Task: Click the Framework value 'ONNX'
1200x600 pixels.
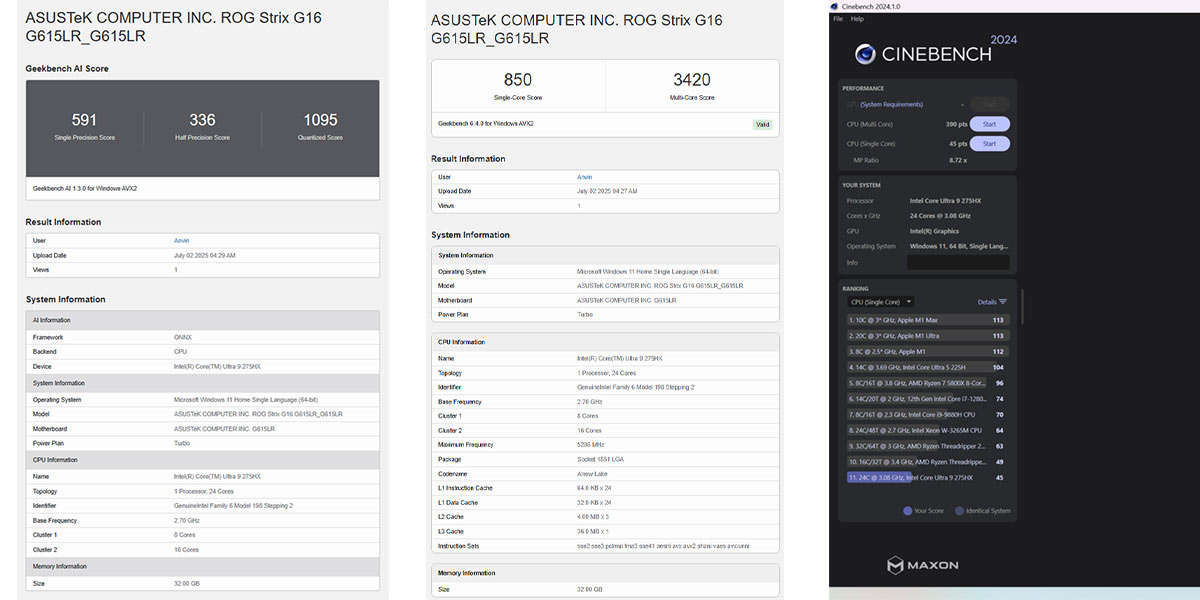Action: coord(183,337)
